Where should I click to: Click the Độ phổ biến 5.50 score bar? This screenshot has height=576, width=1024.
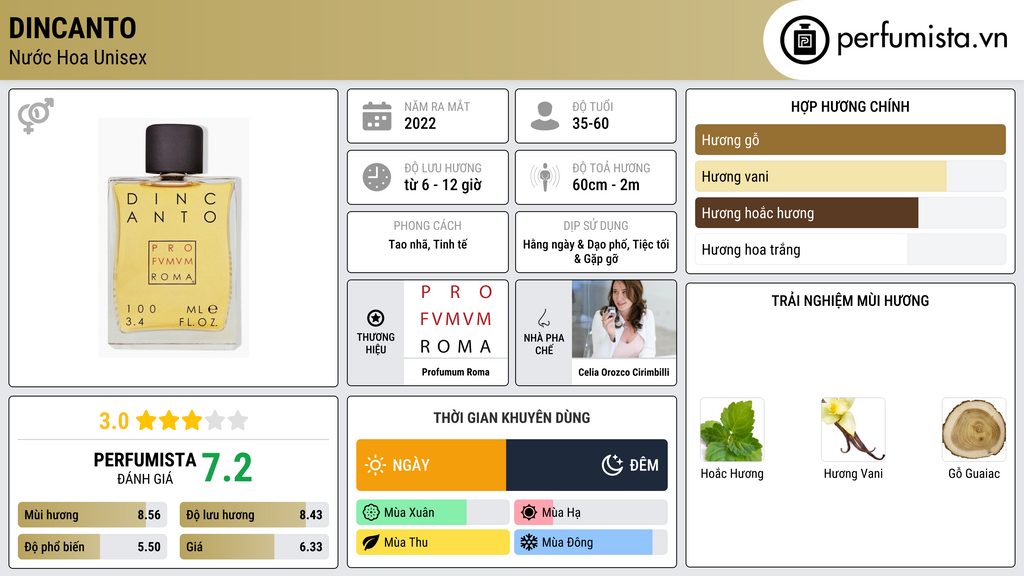pos(93,547)
